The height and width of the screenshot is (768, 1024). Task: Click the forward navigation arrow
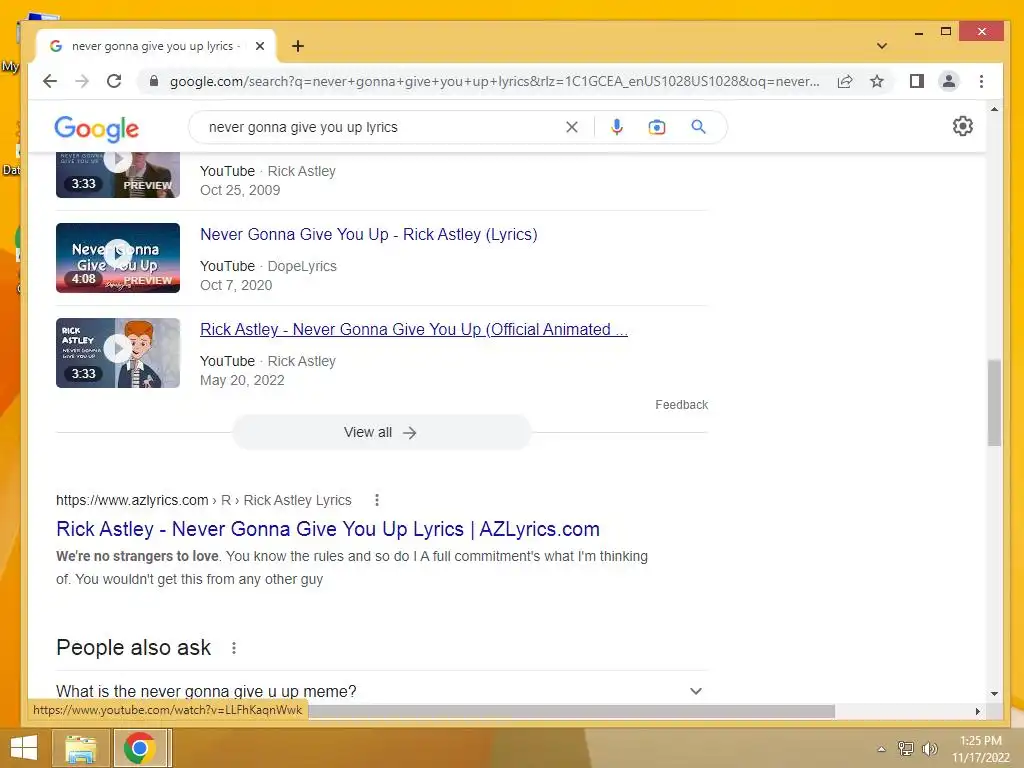[x=82, y=81]
